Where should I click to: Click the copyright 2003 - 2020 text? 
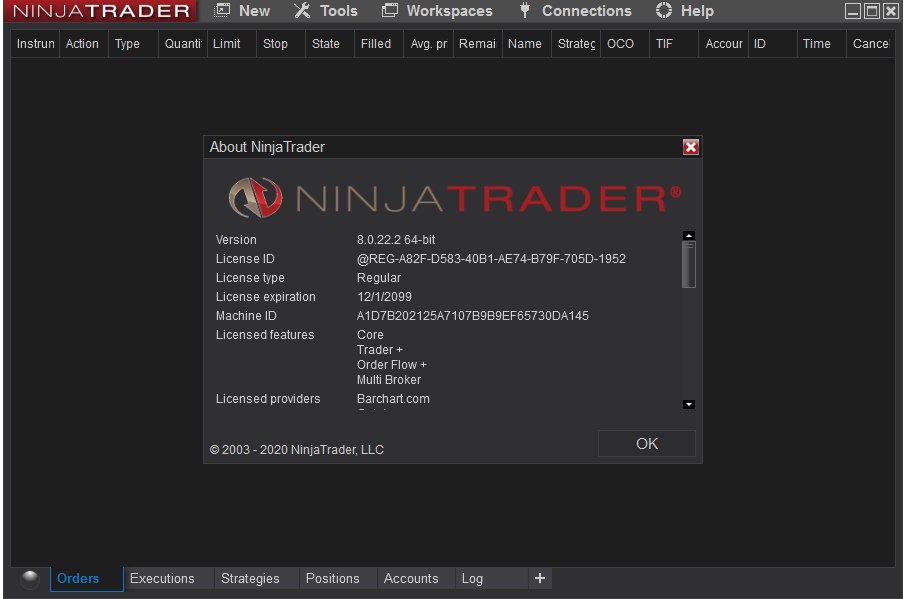tap(297, 450)
